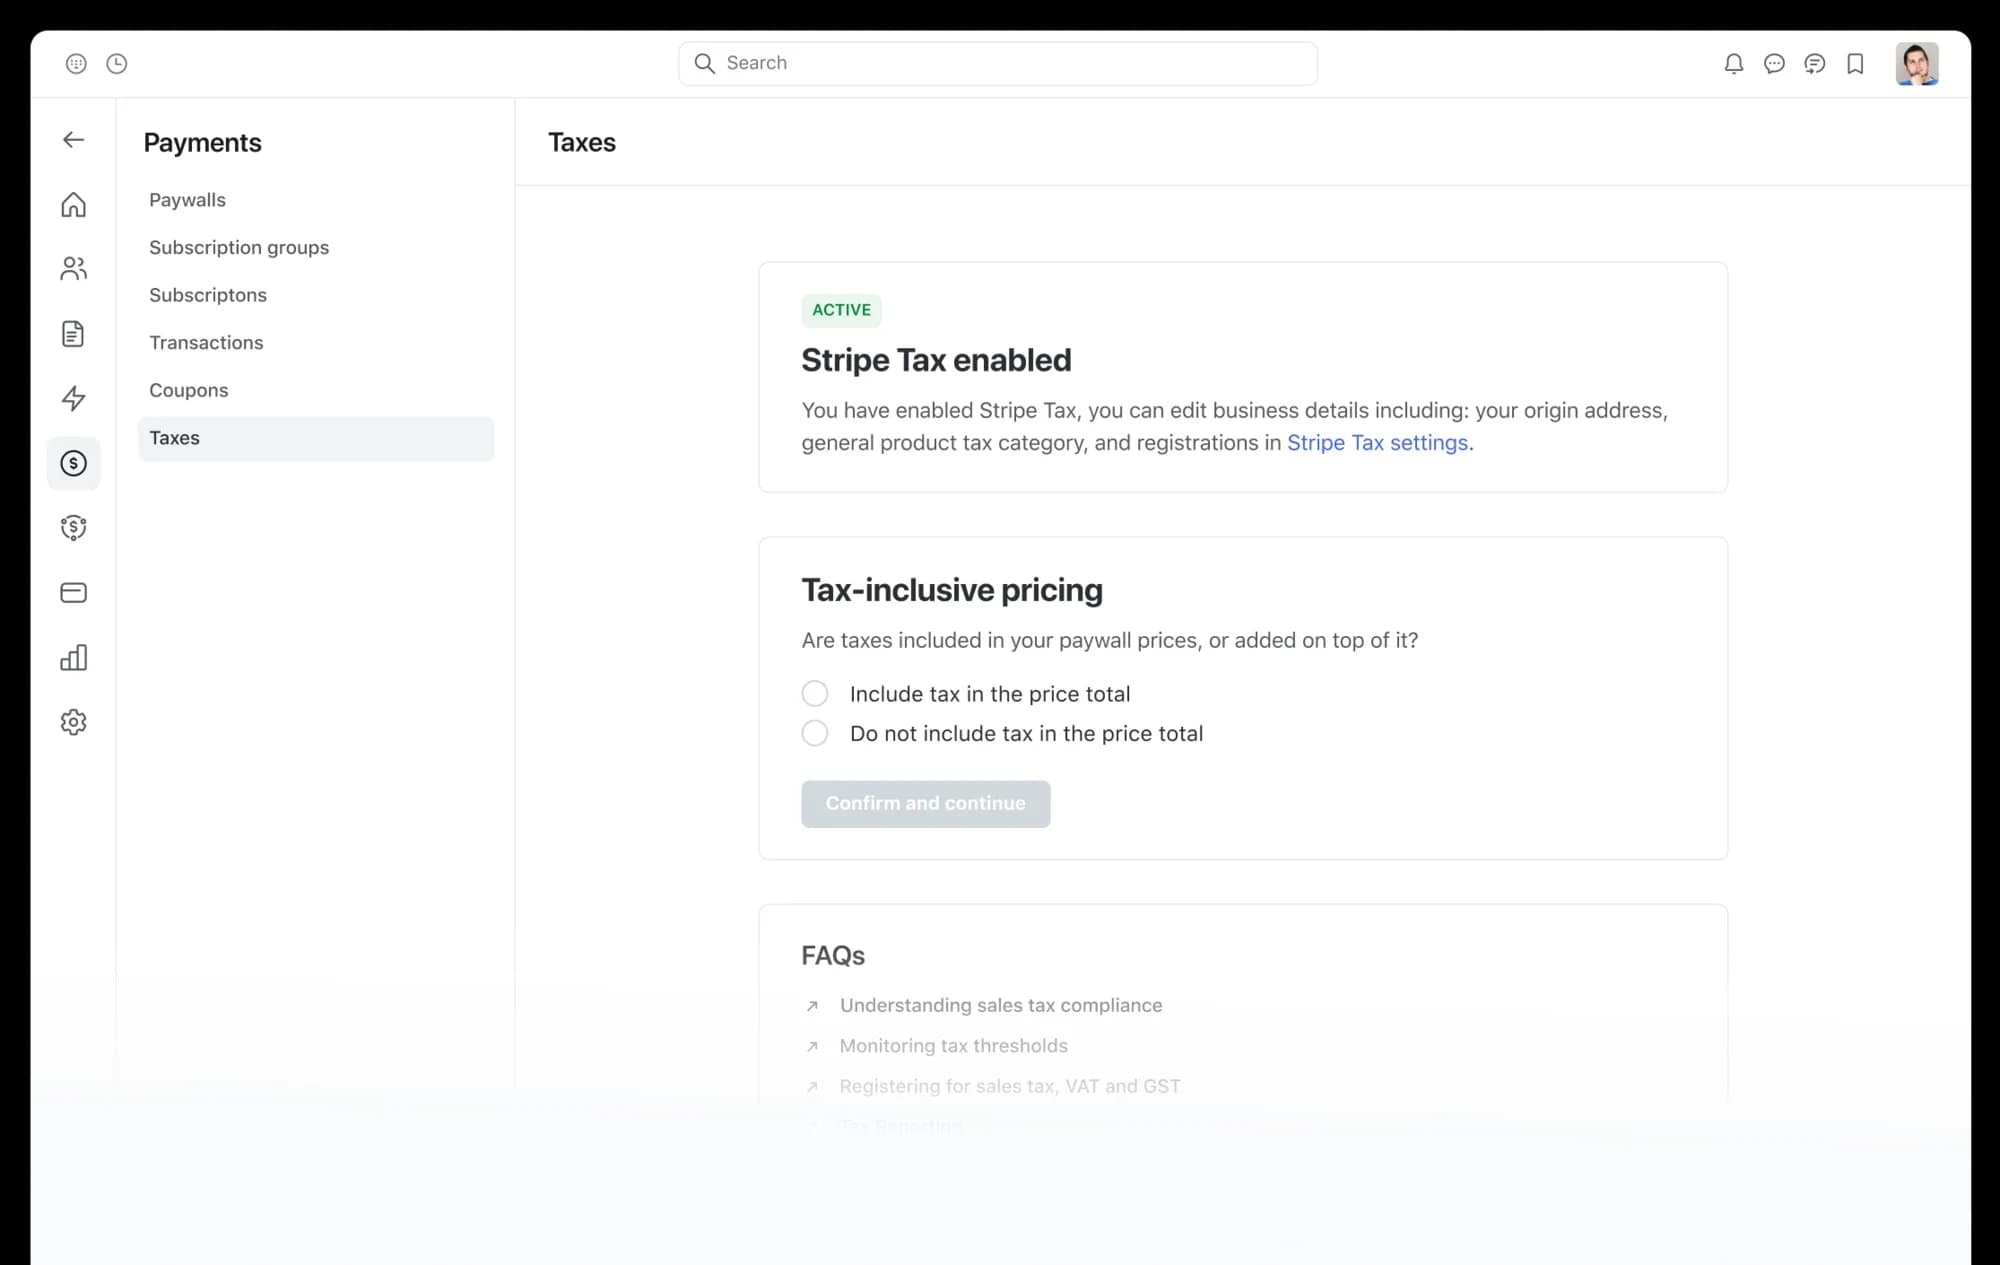This screenshot has width=2000, height=1265.
Task: Open the Stripe Tax settings link
Action: coord(1377,443)
